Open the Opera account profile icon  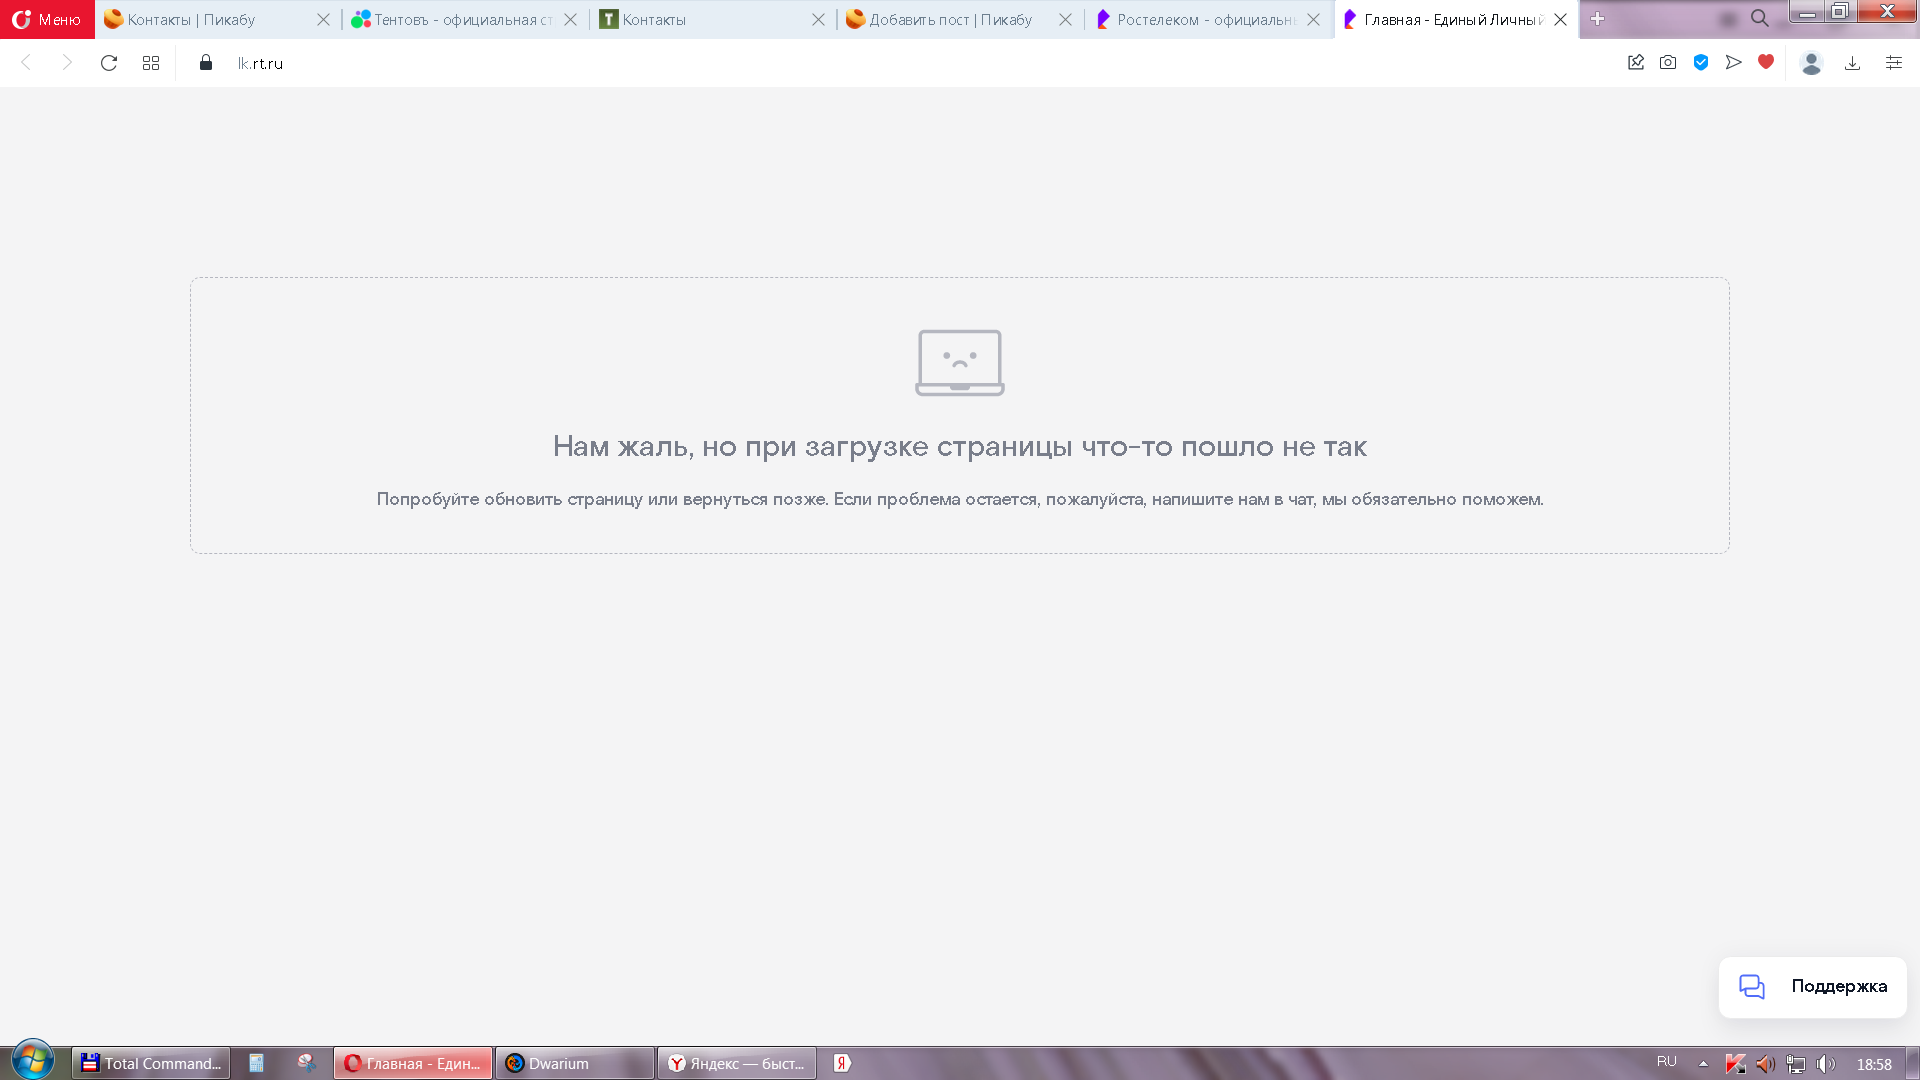click(x=1811, y=63)
